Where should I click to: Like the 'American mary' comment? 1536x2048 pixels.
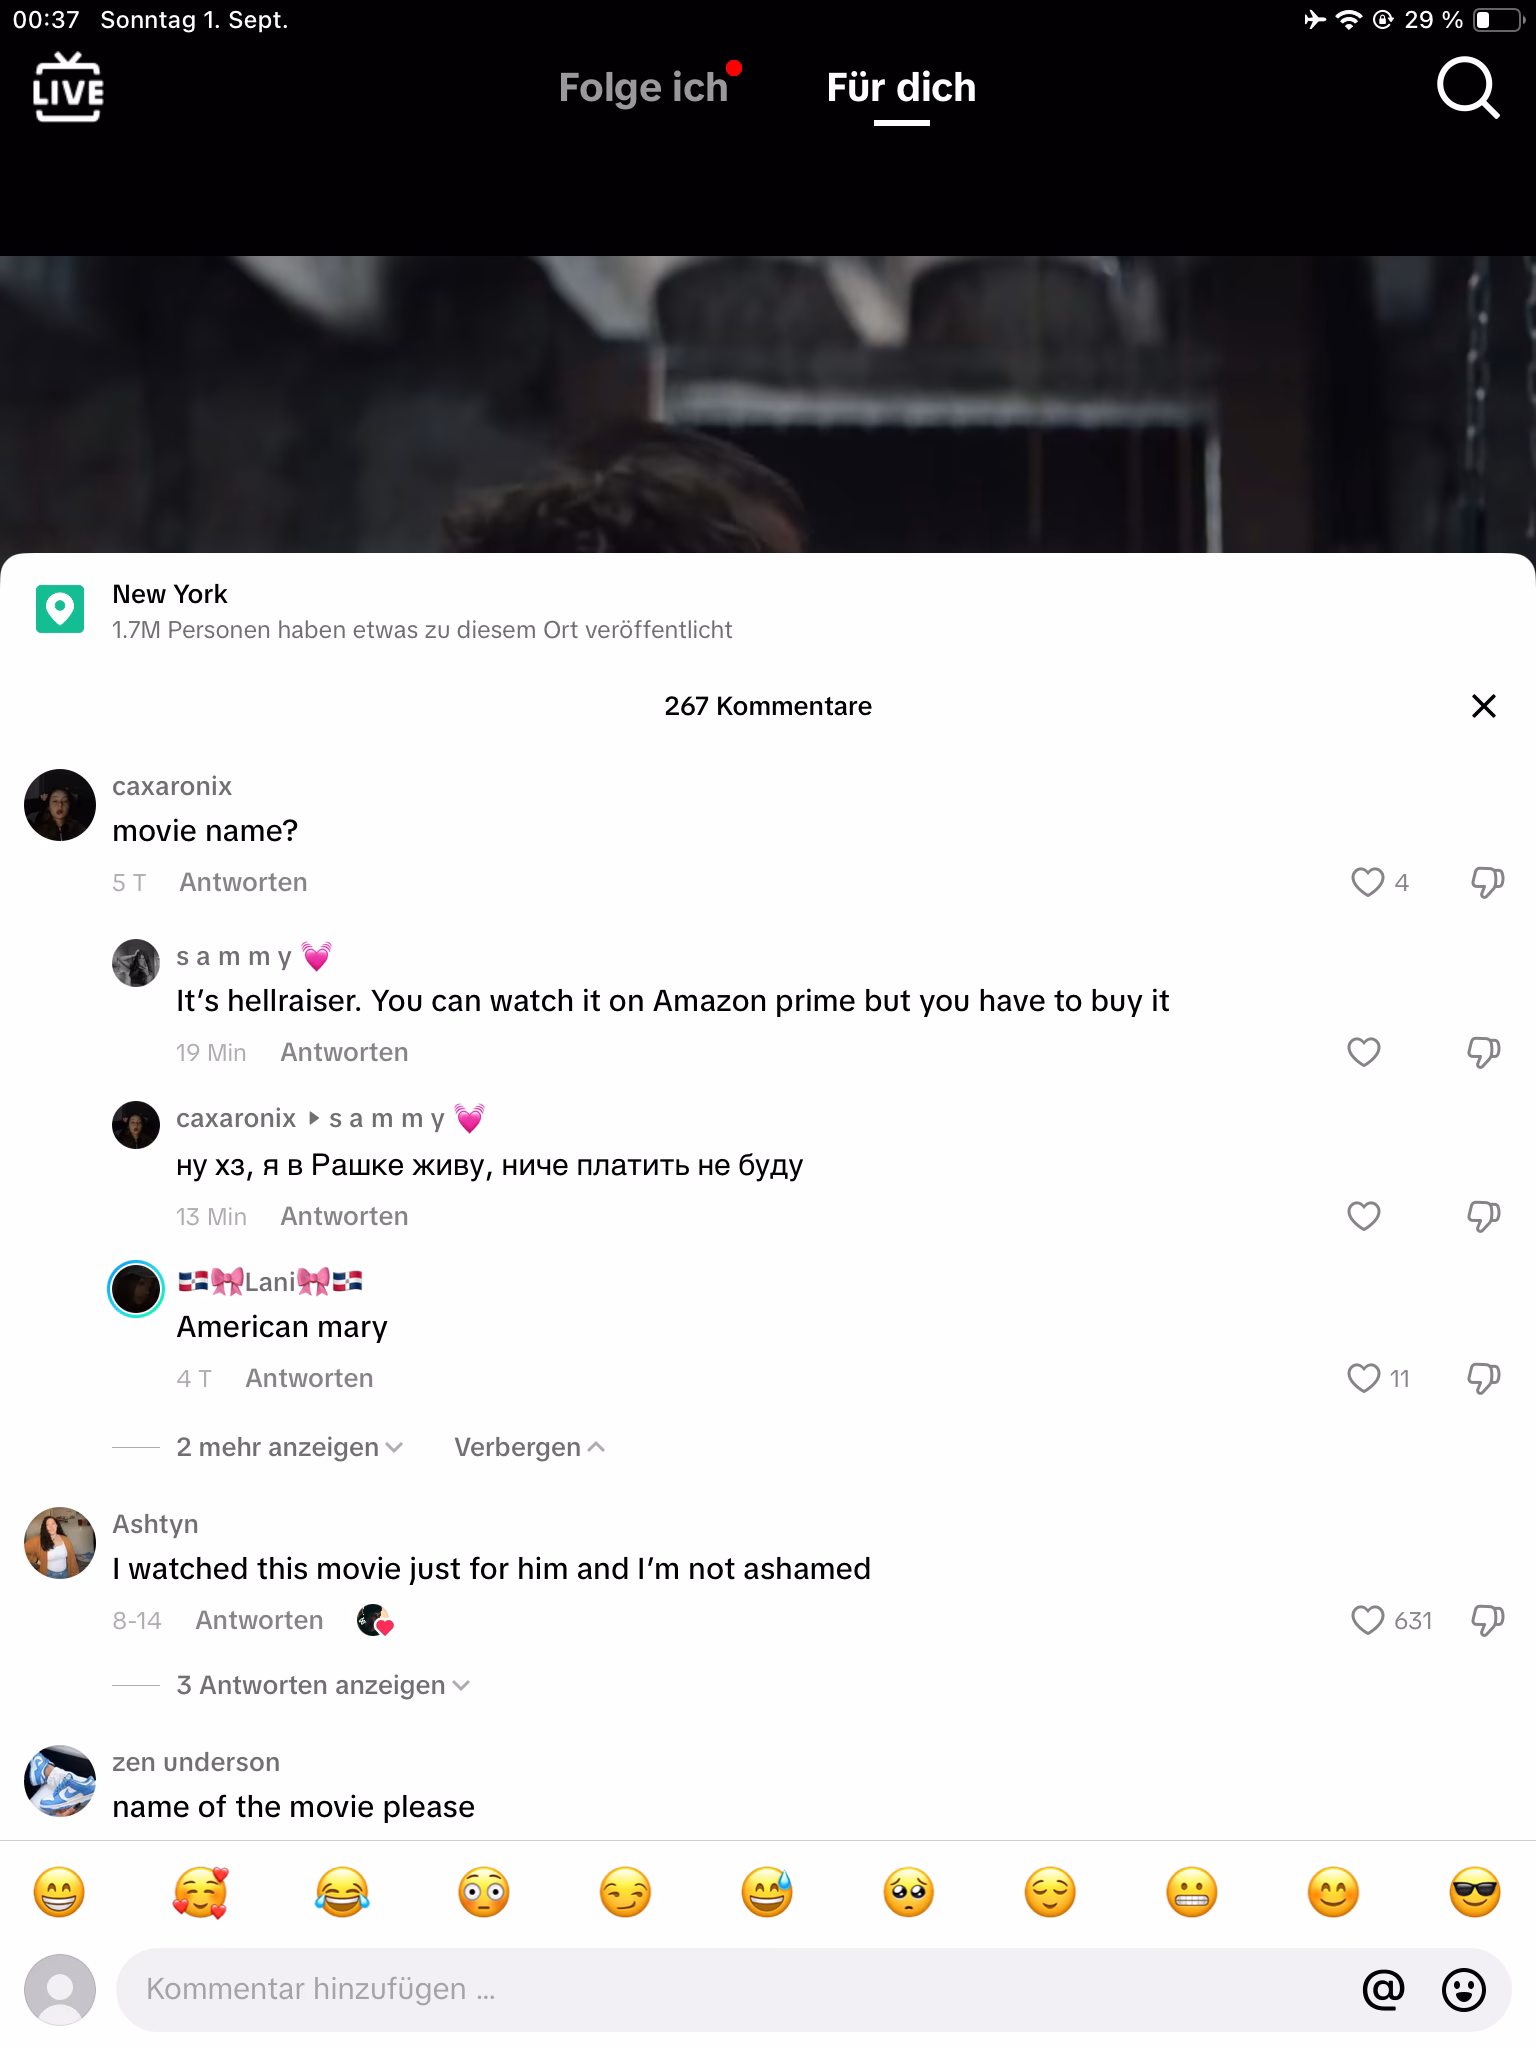(1363, 1378)
